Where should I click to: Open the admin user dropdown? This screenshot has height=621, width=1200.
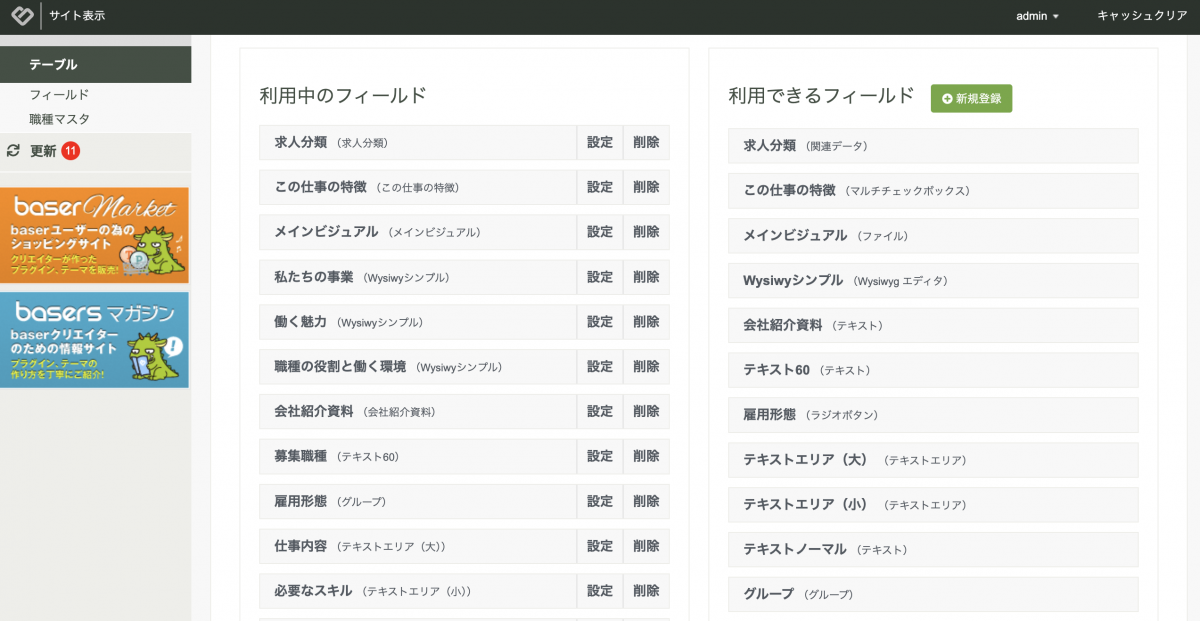coord(1037,16)
